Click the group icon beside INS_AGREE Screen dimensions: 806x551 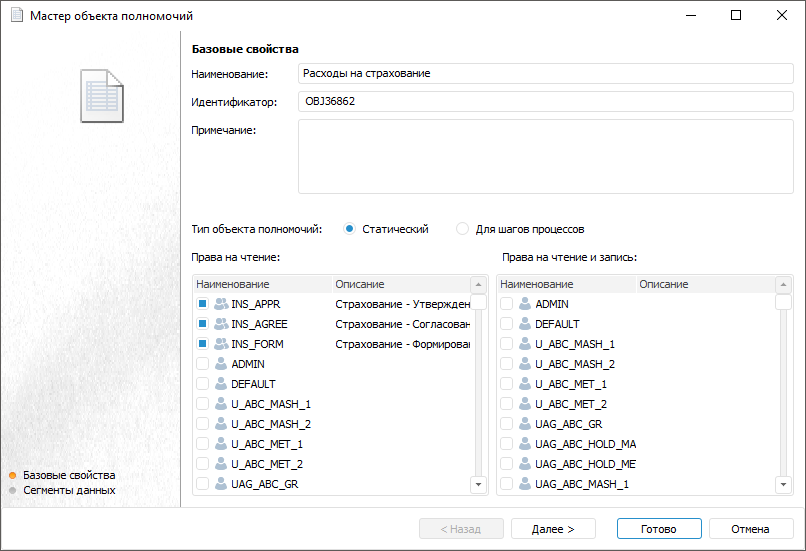coord(221,324)
